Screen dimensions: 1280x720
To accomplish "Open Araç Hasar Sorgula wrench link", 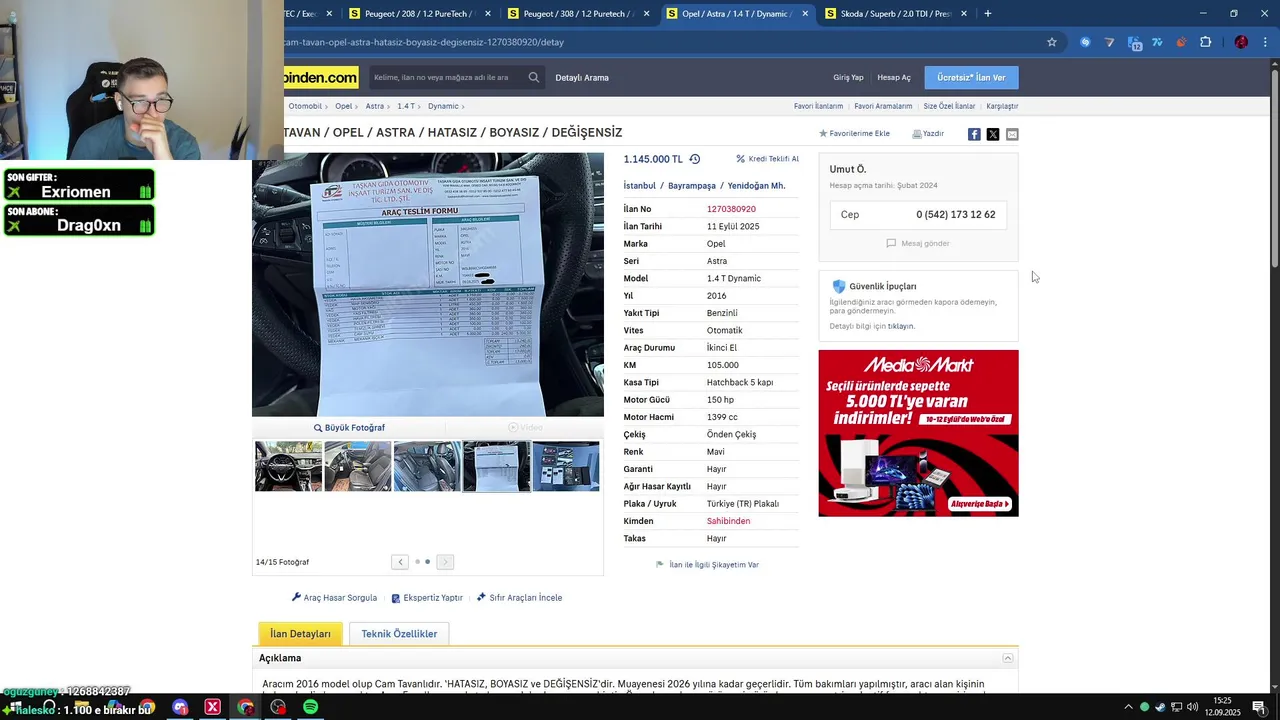I will pyautogui.click(x=334, y=598).
